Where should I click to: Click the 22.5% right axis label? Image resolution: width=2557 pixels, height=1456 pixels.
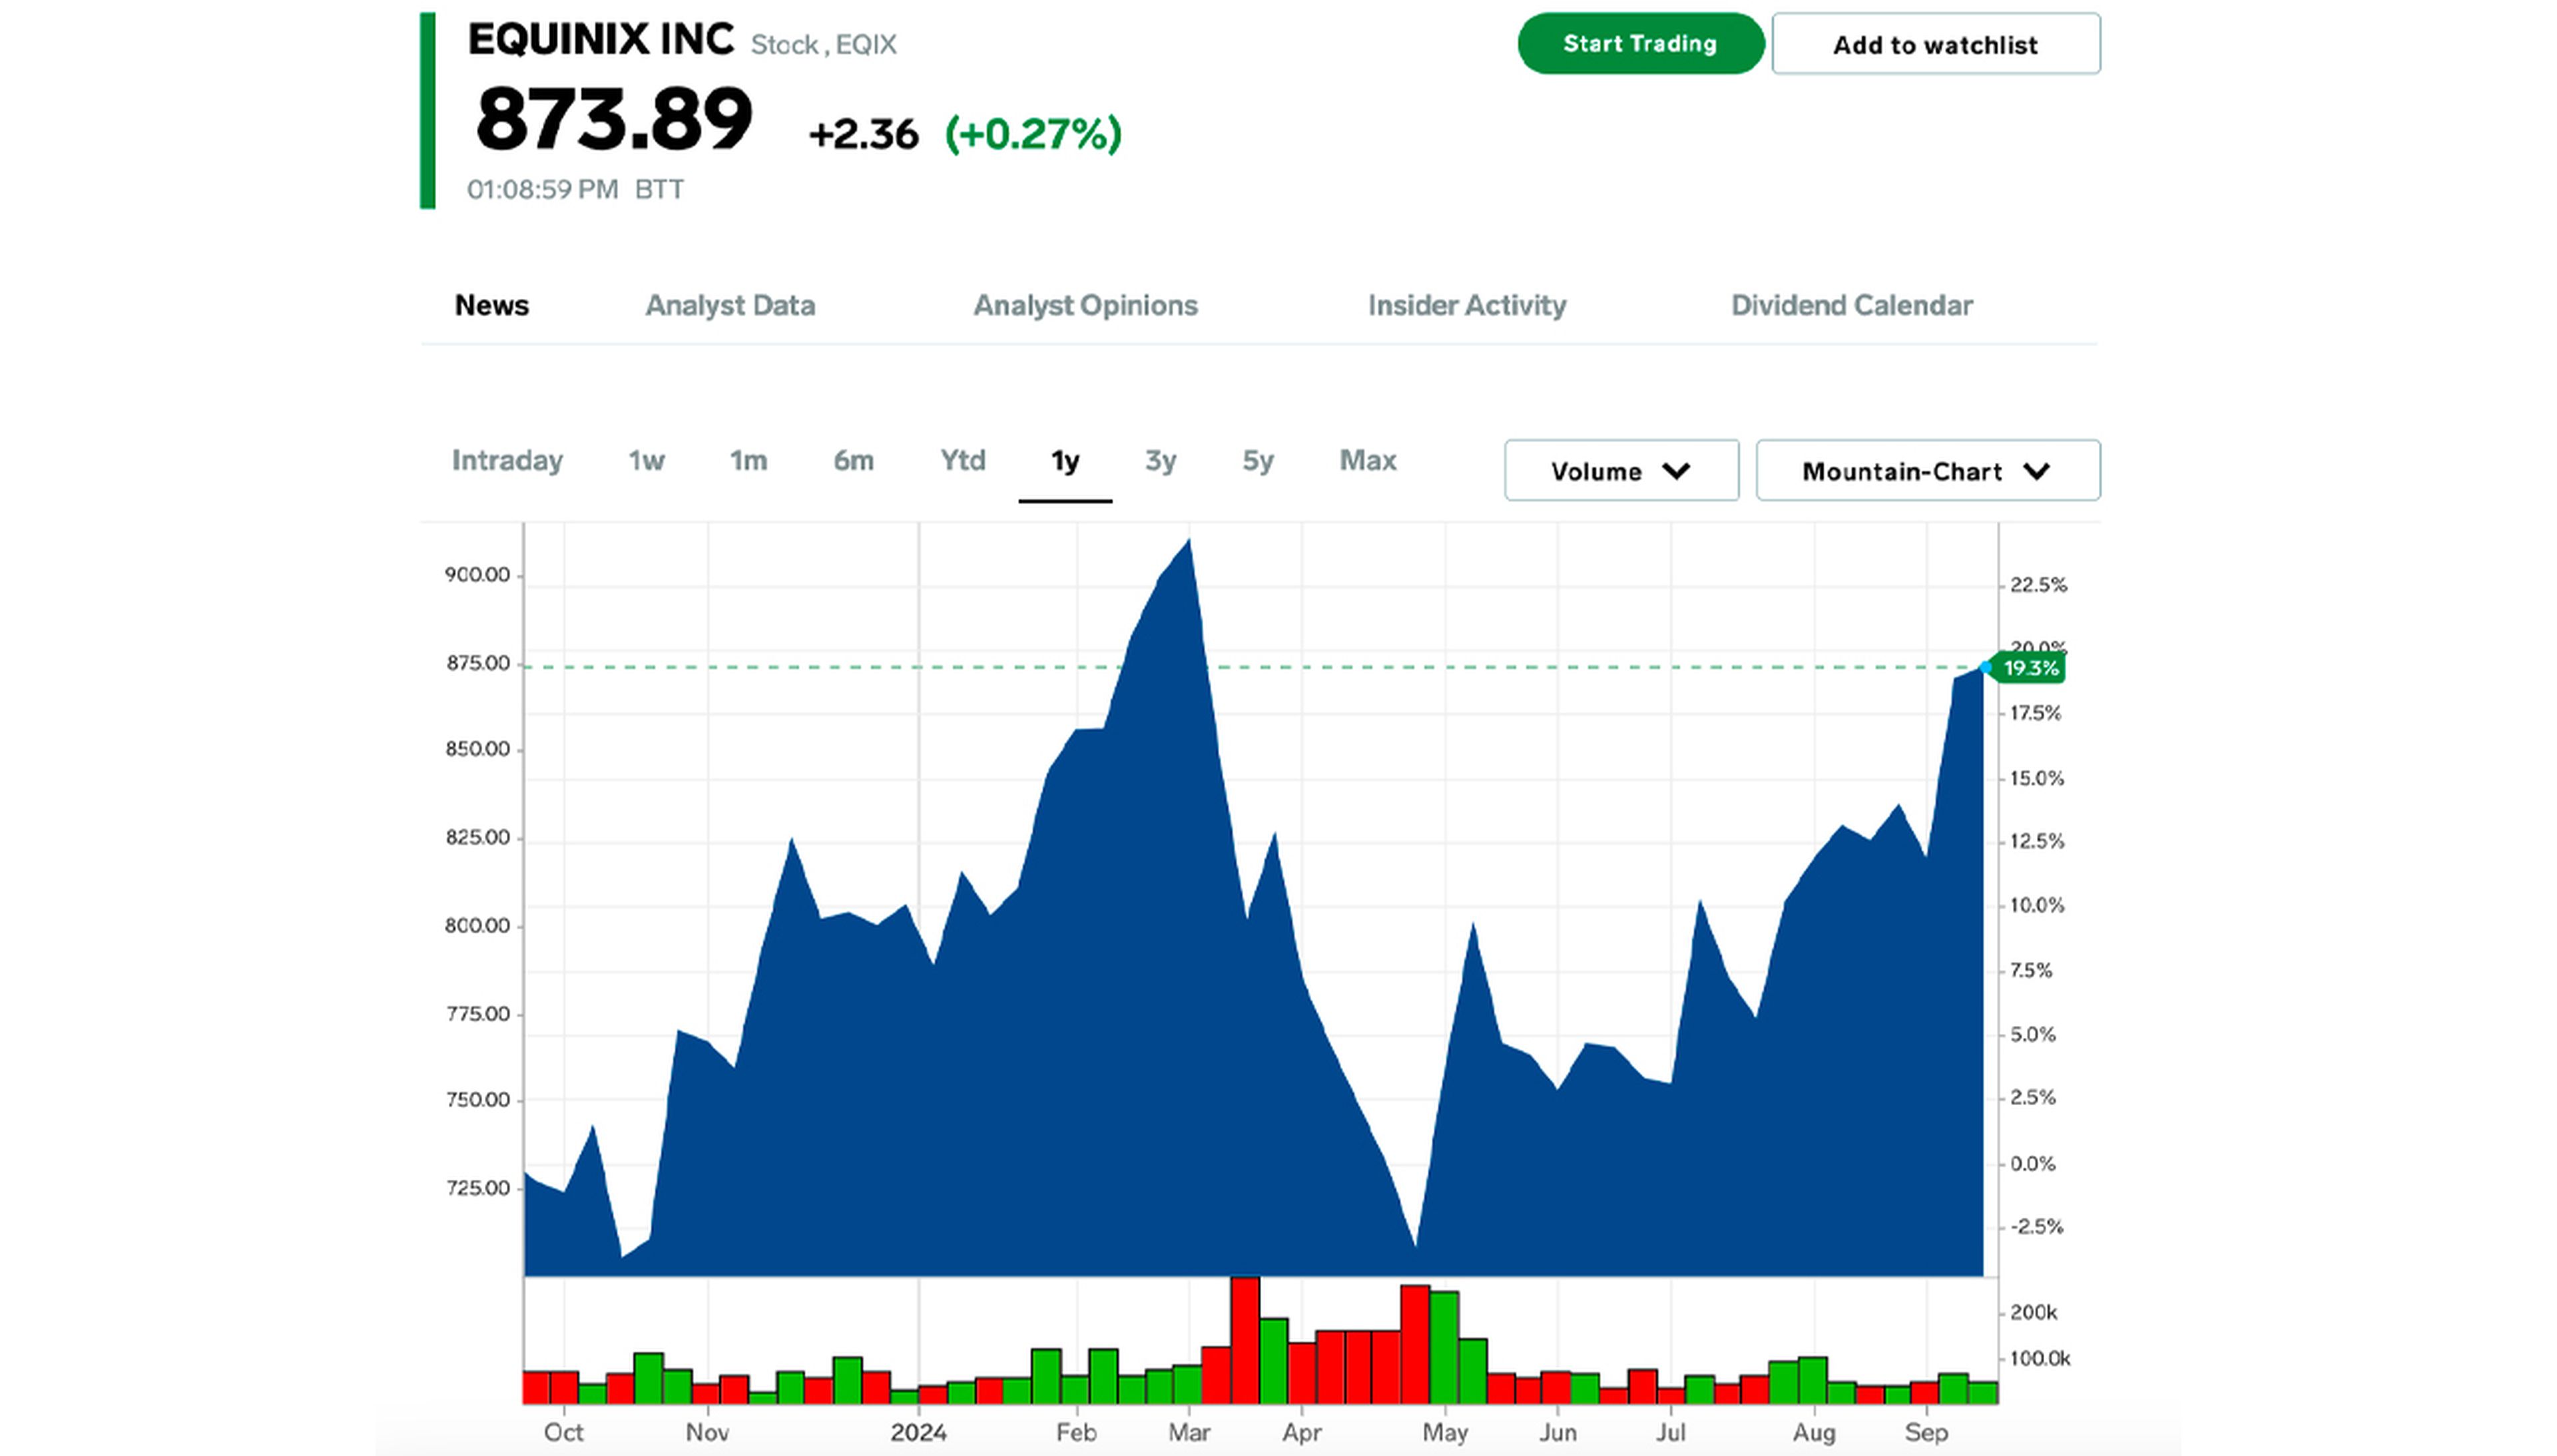2038,585
